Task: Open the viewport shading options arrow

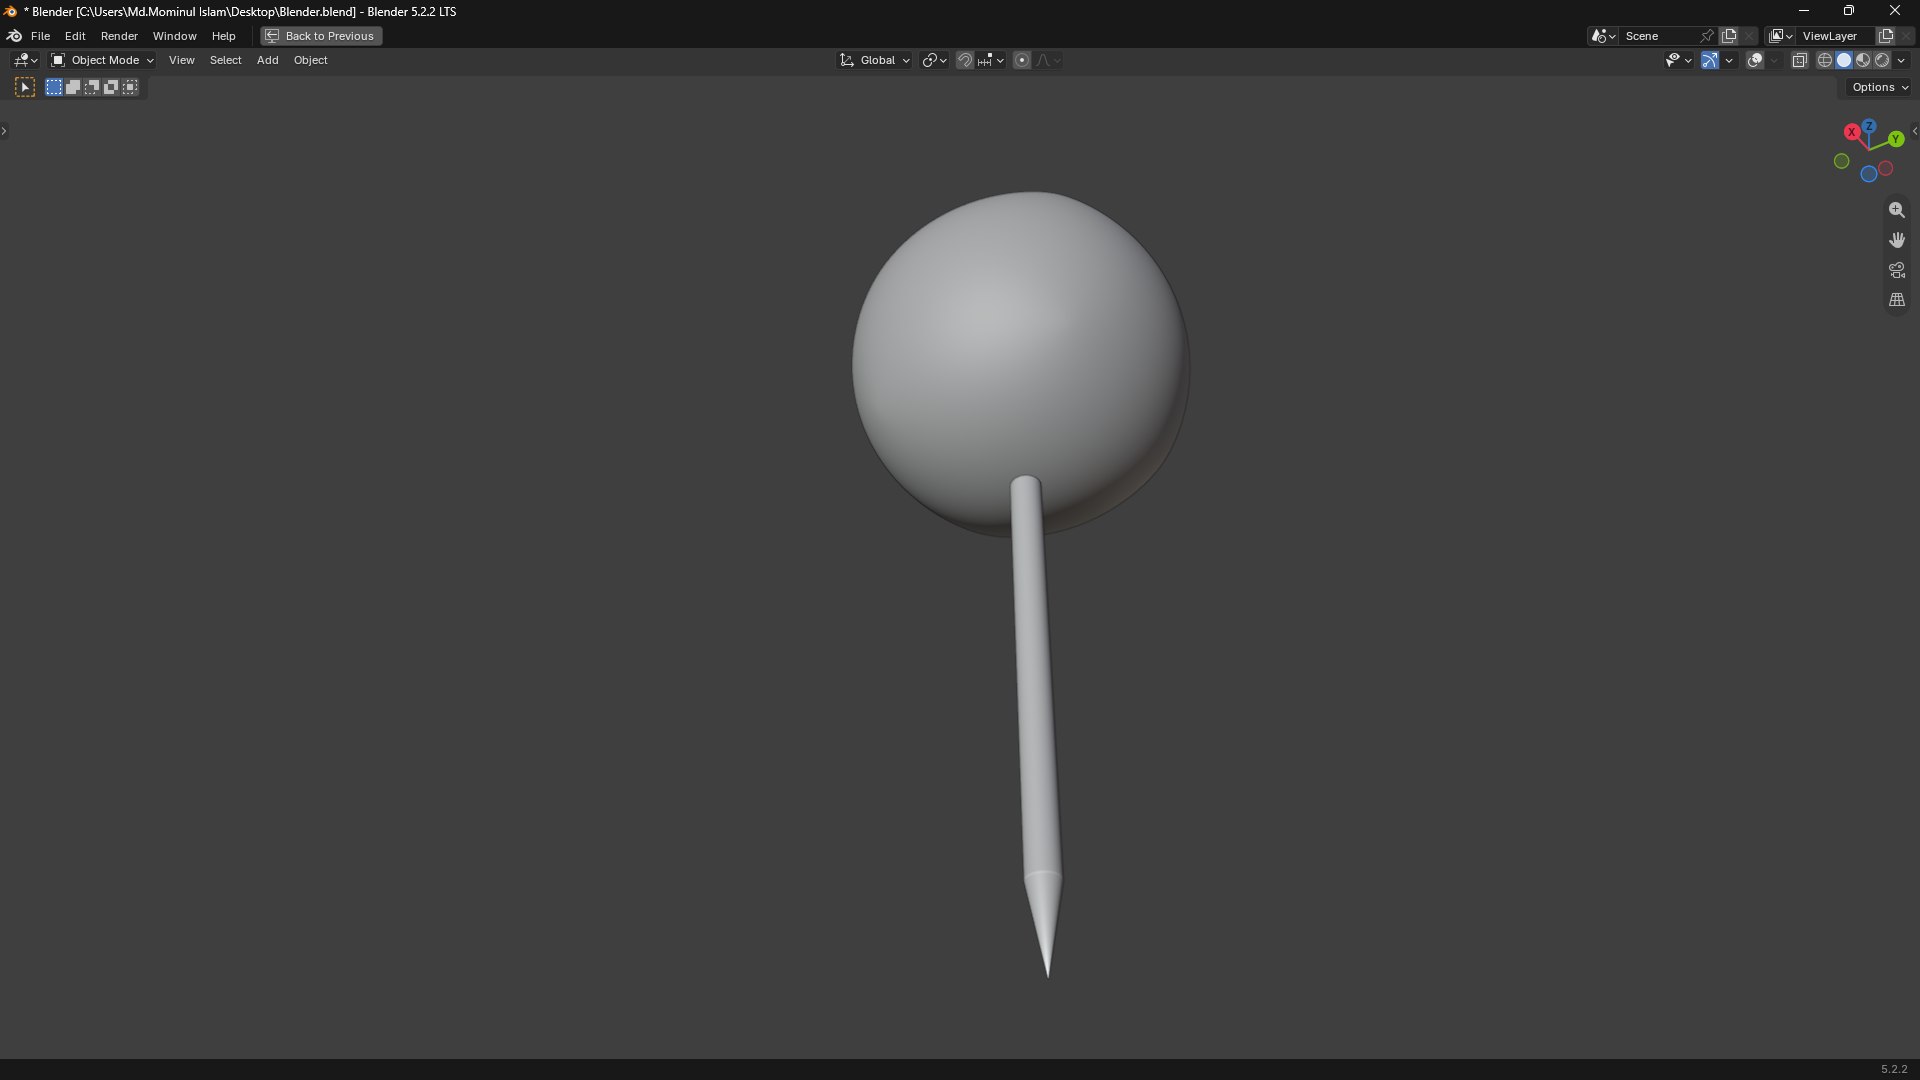Action: point(1901,60)
